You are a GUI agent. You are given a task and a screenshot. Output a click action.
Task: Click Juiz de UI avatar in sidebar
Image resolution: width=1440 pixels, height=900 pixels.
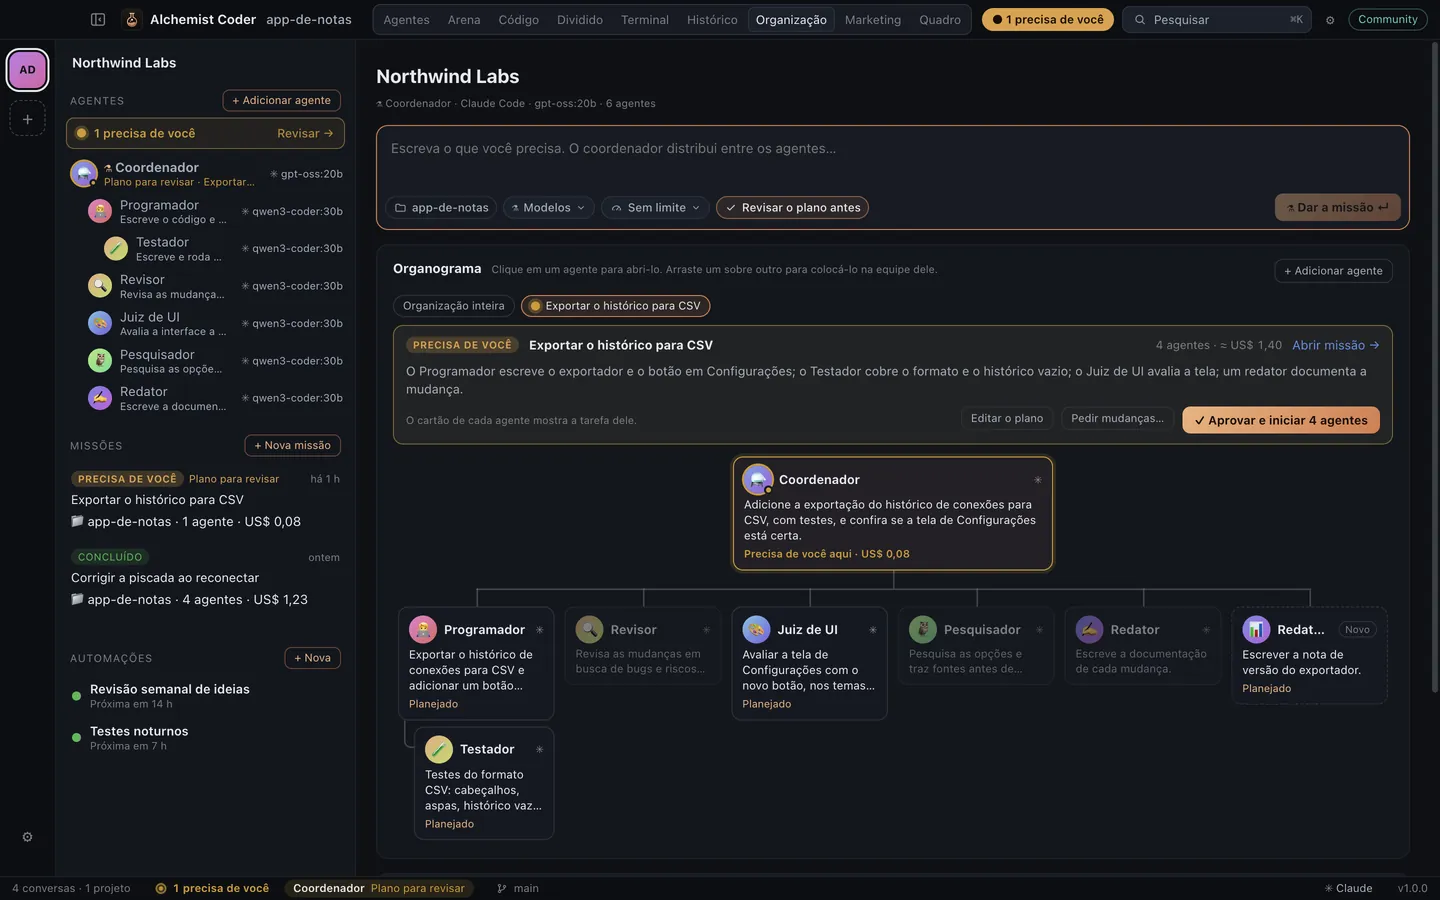tap(100, 323)
